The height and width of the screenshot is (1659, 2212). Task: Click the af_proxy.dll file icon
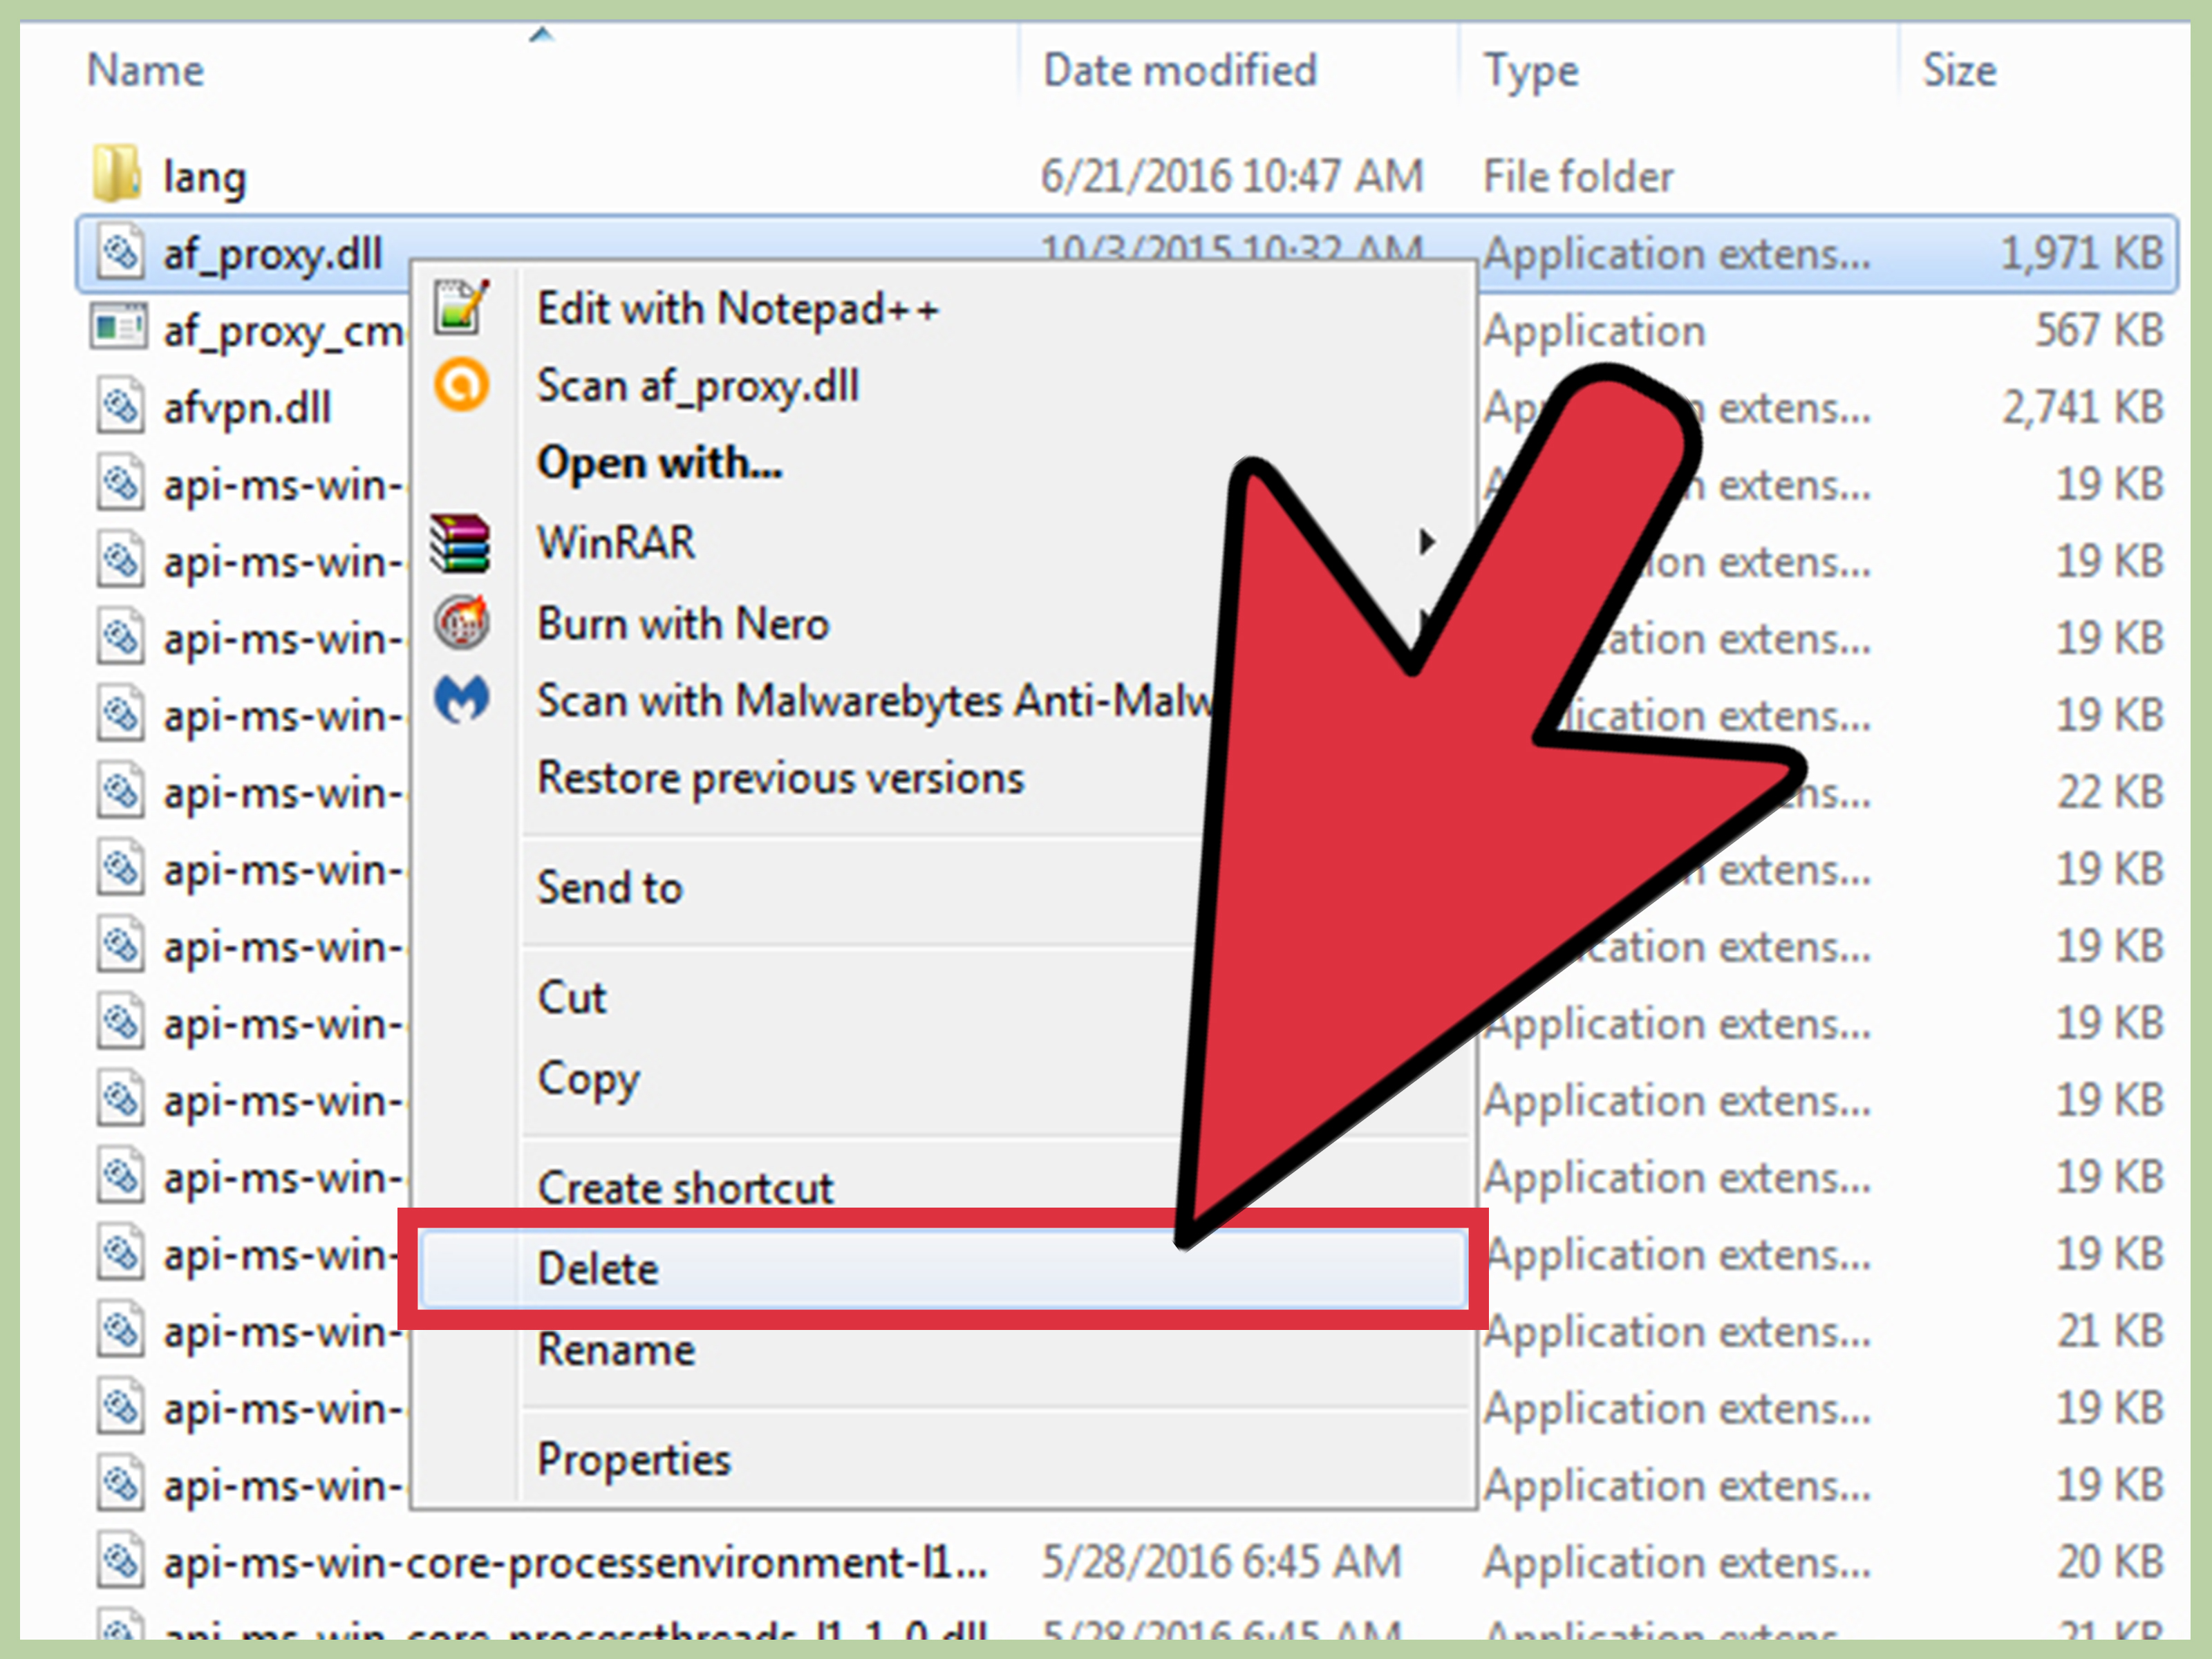121,252
